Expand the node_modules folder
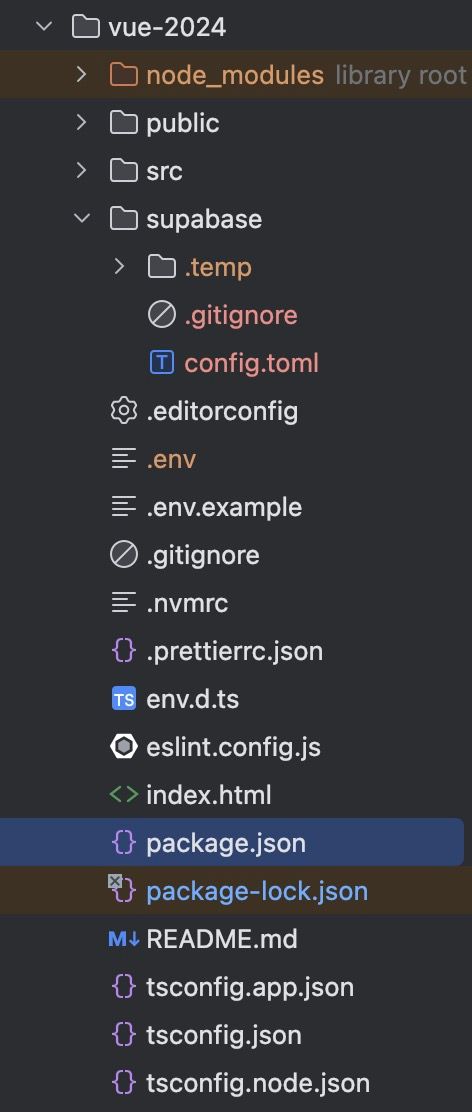Image resolution: width=472 pixels, height=1112 pixels. pos(82,74)
